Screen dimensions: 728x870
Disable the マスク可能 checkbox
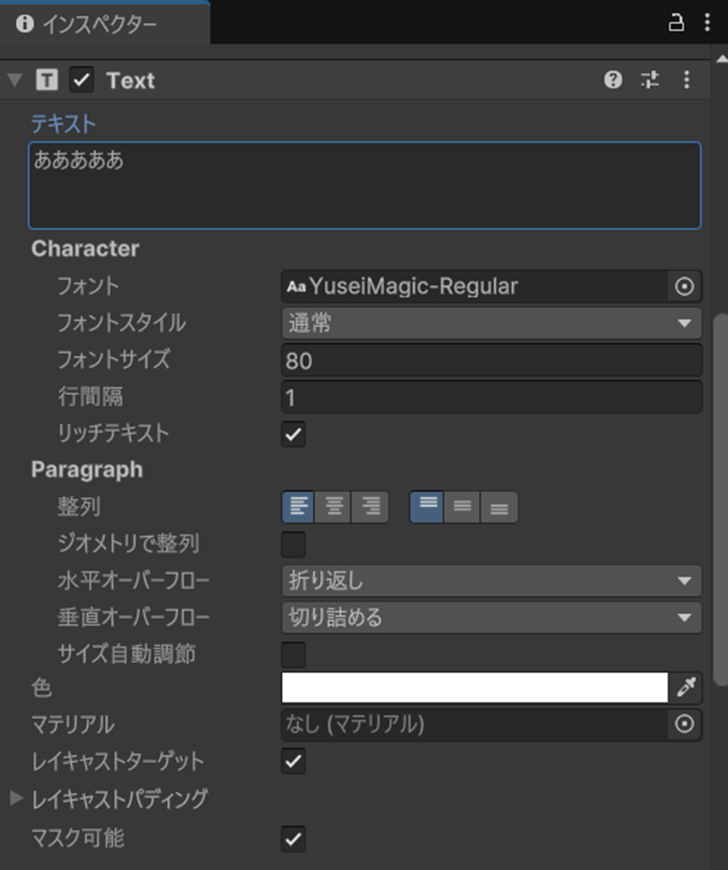(292, 839)
